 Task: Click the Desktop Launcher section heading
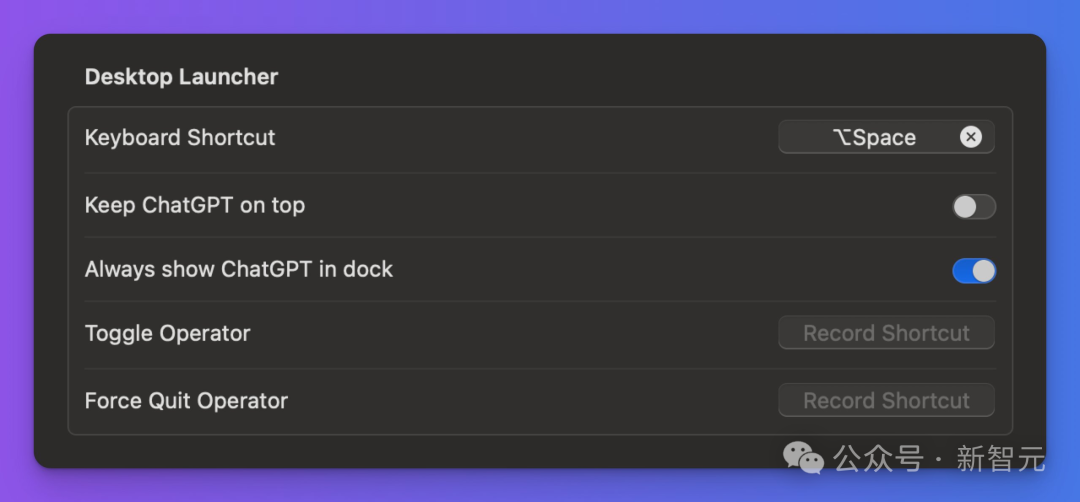pos(181,77)
